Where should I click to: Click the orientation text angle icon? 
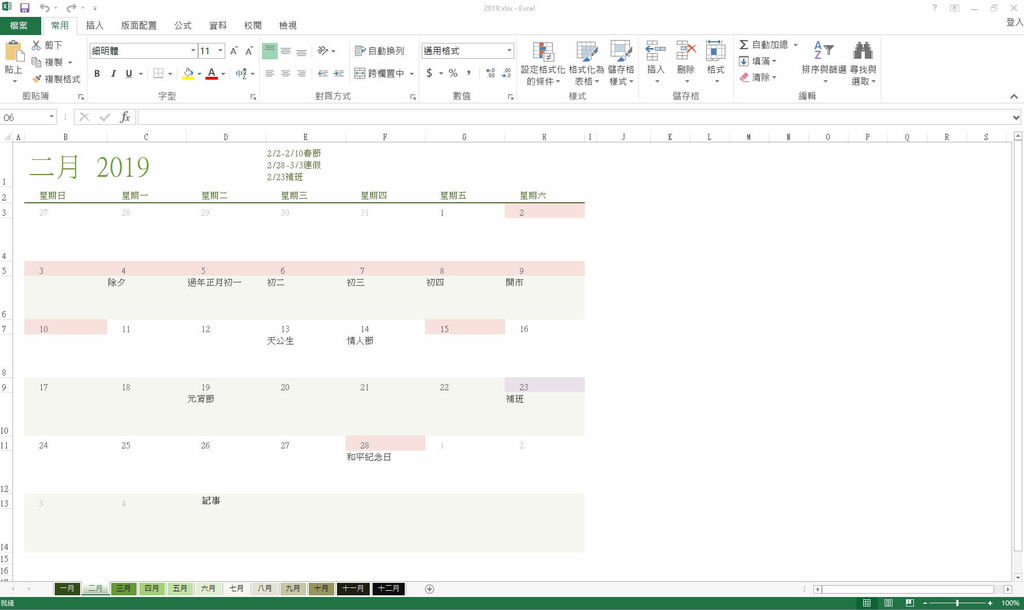tap(323, 50)
